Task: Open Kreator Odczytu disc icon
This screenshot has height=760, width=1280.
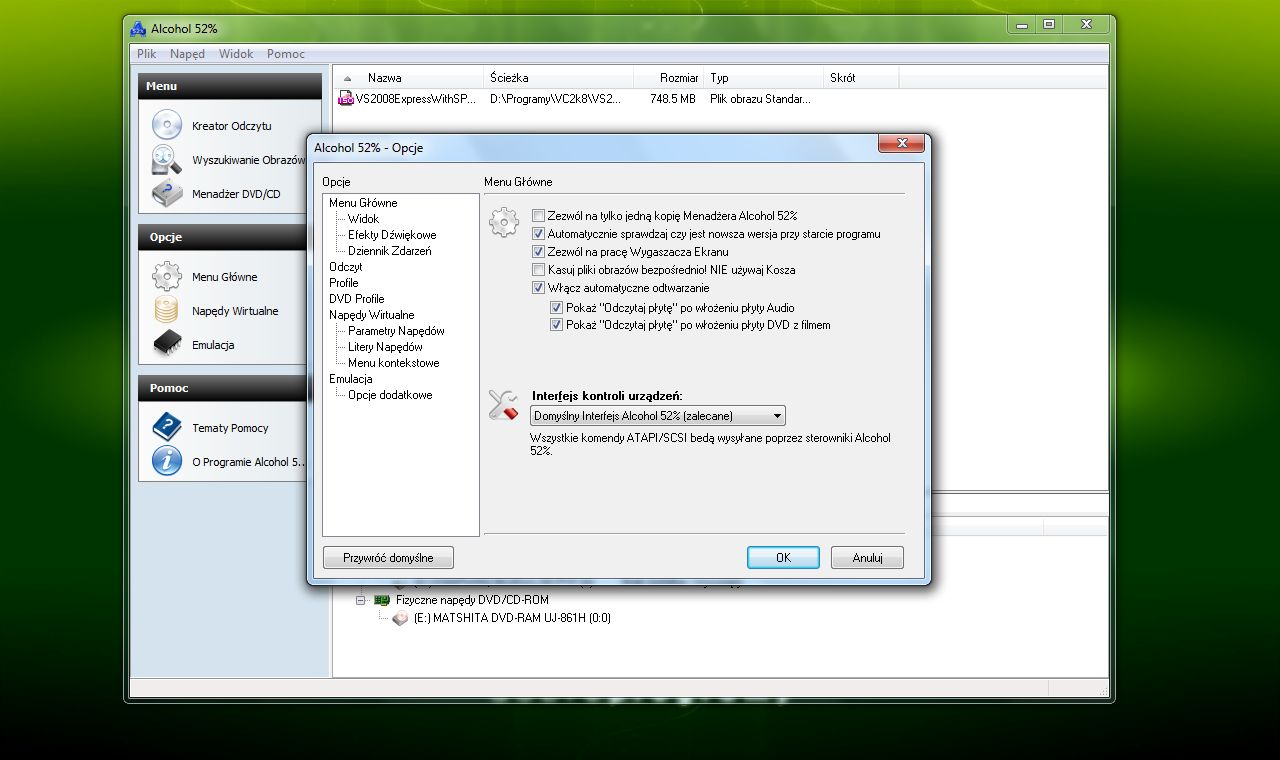Action: [166, 125]
